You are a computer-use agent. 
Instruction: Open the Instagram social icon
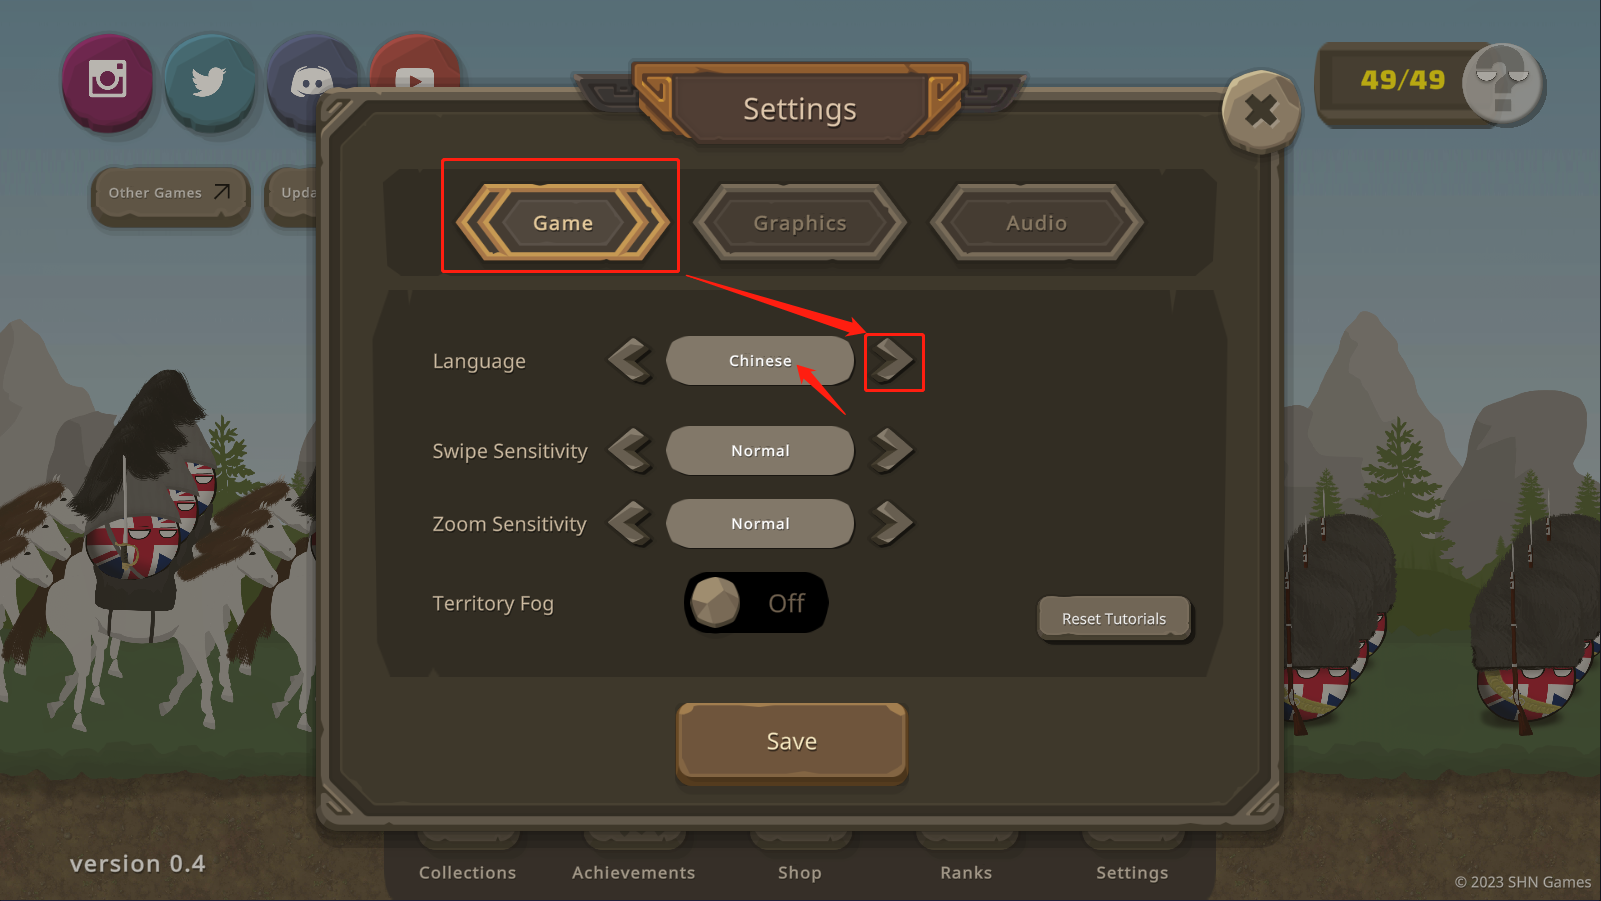[x=107, y=80]
